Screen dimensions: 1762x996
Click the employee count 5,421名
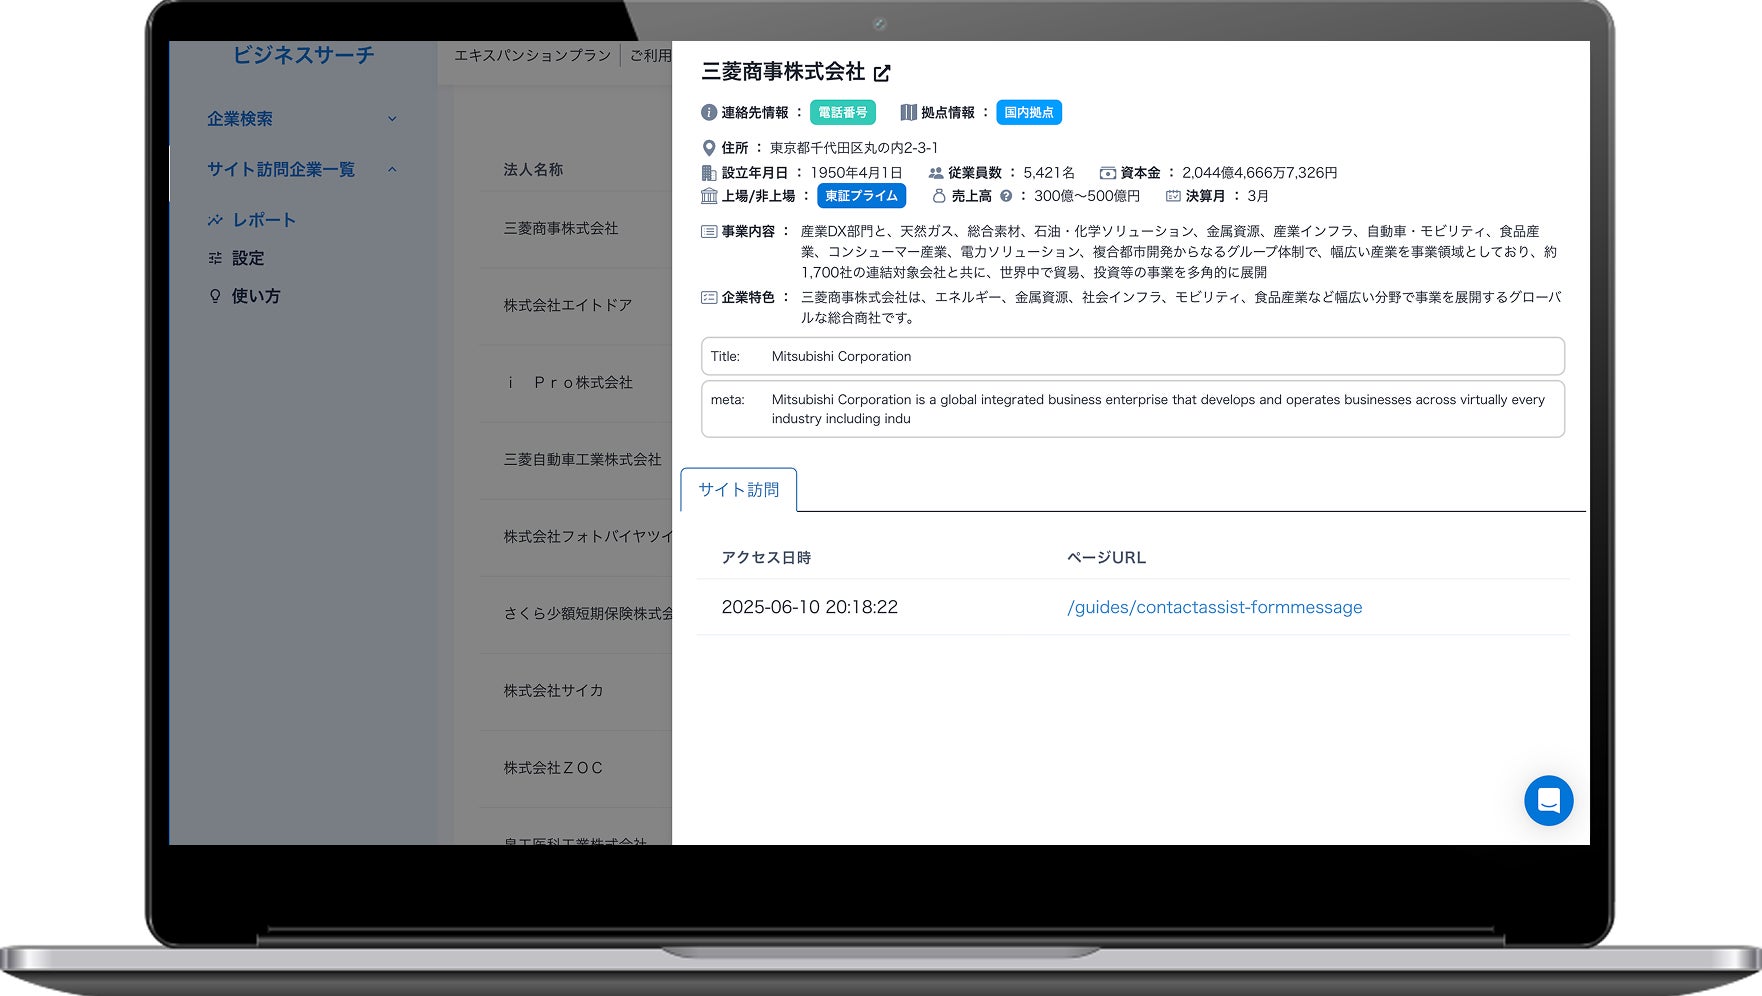coord(1049,173)
